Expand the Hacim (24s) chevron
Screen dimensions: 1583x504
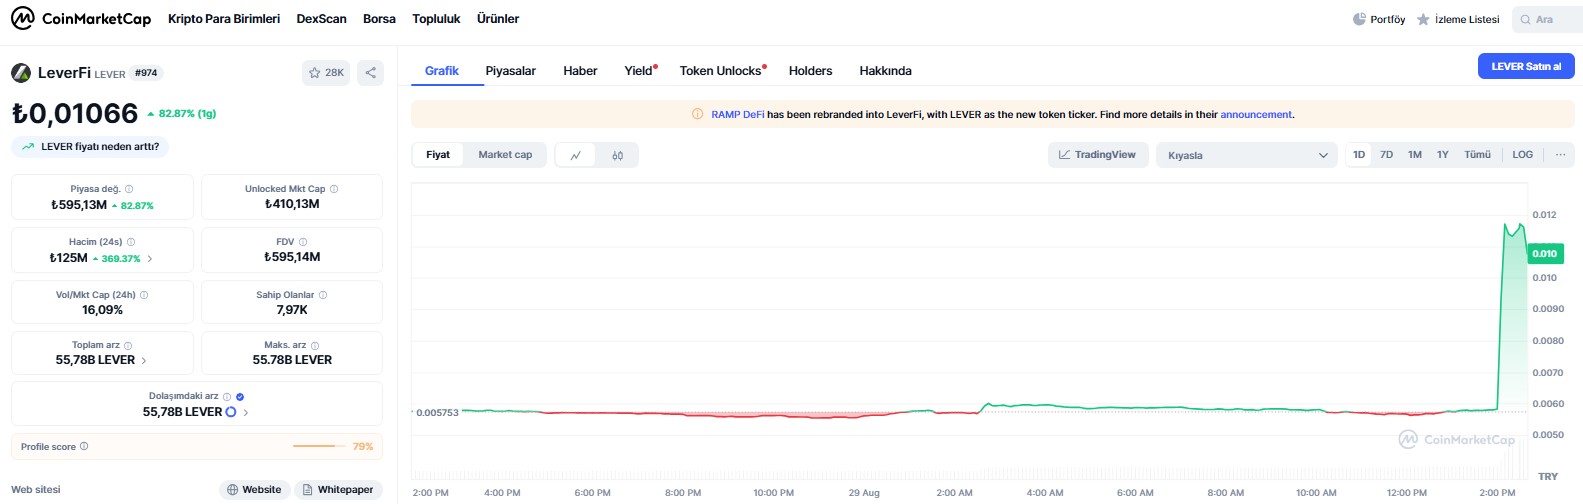[150, 258]
